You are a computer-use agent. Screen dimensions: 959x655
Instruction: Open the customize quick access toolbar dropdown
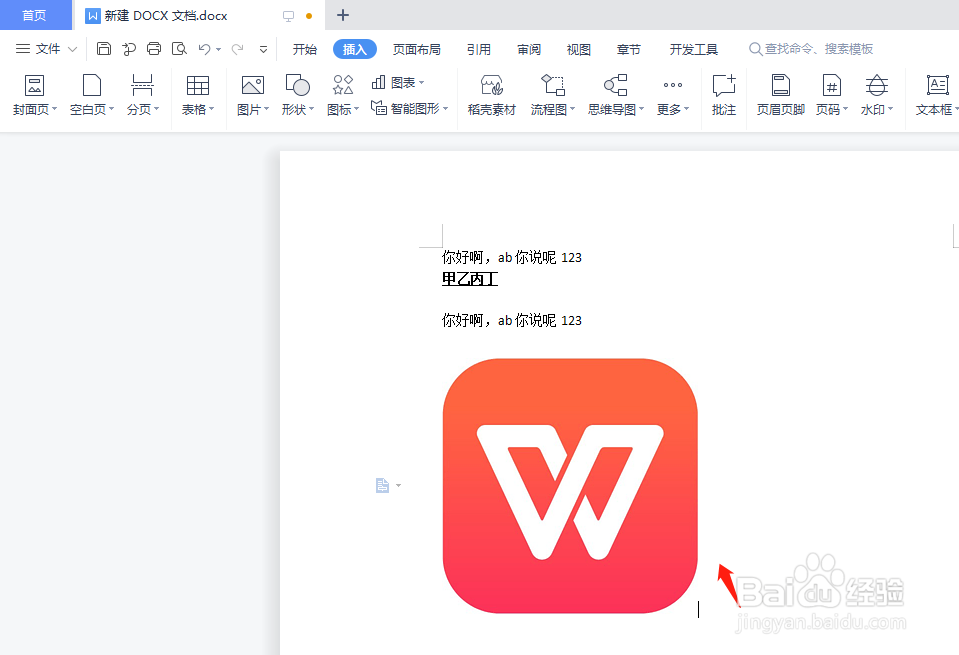coord(264,50)
